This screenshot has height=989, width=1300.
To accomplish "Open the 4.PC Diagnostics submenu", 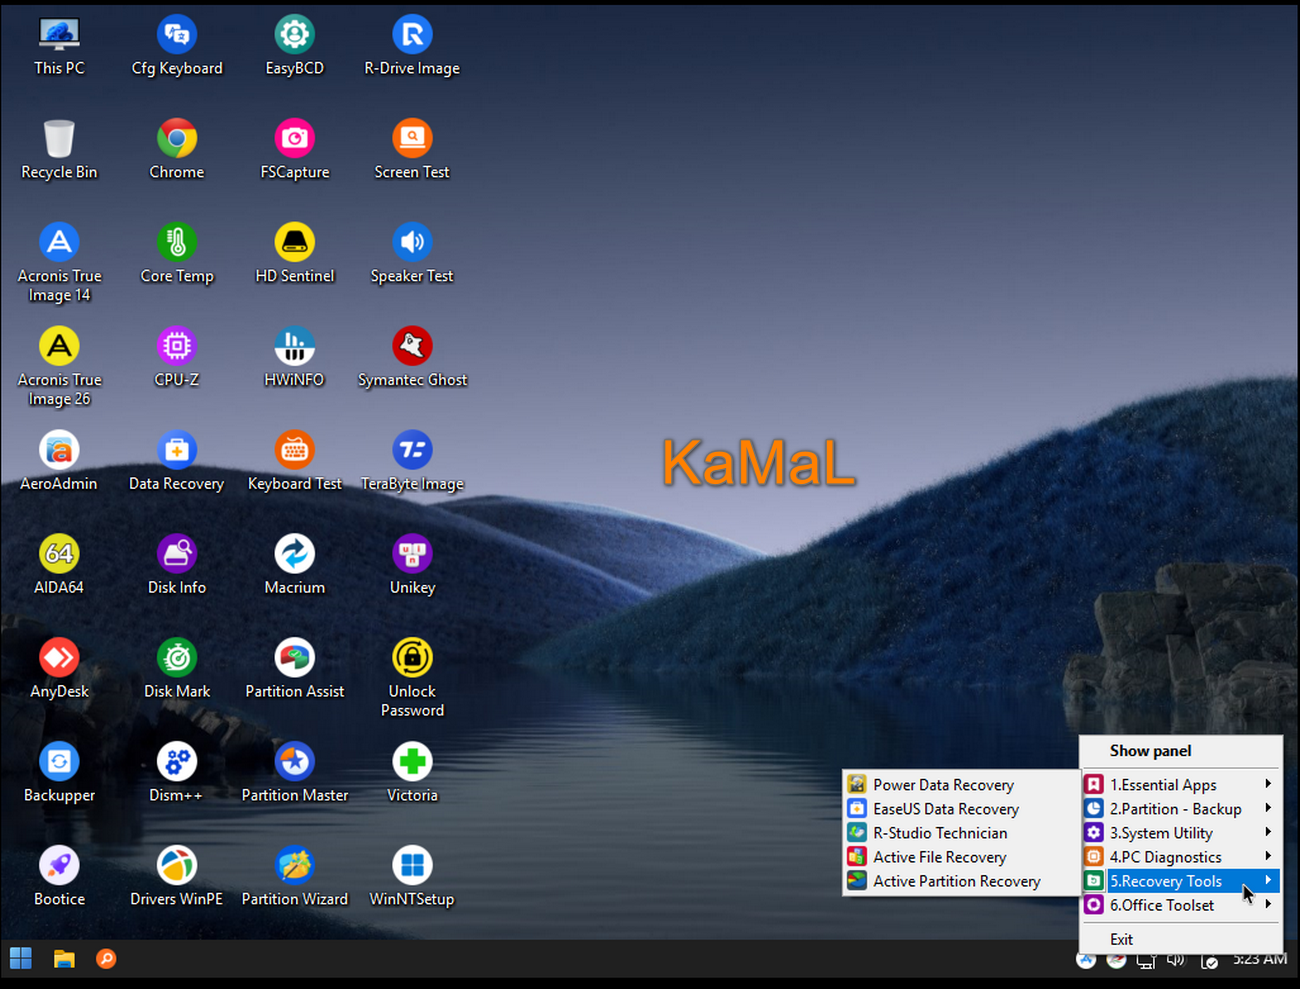I will point(1180,857).
